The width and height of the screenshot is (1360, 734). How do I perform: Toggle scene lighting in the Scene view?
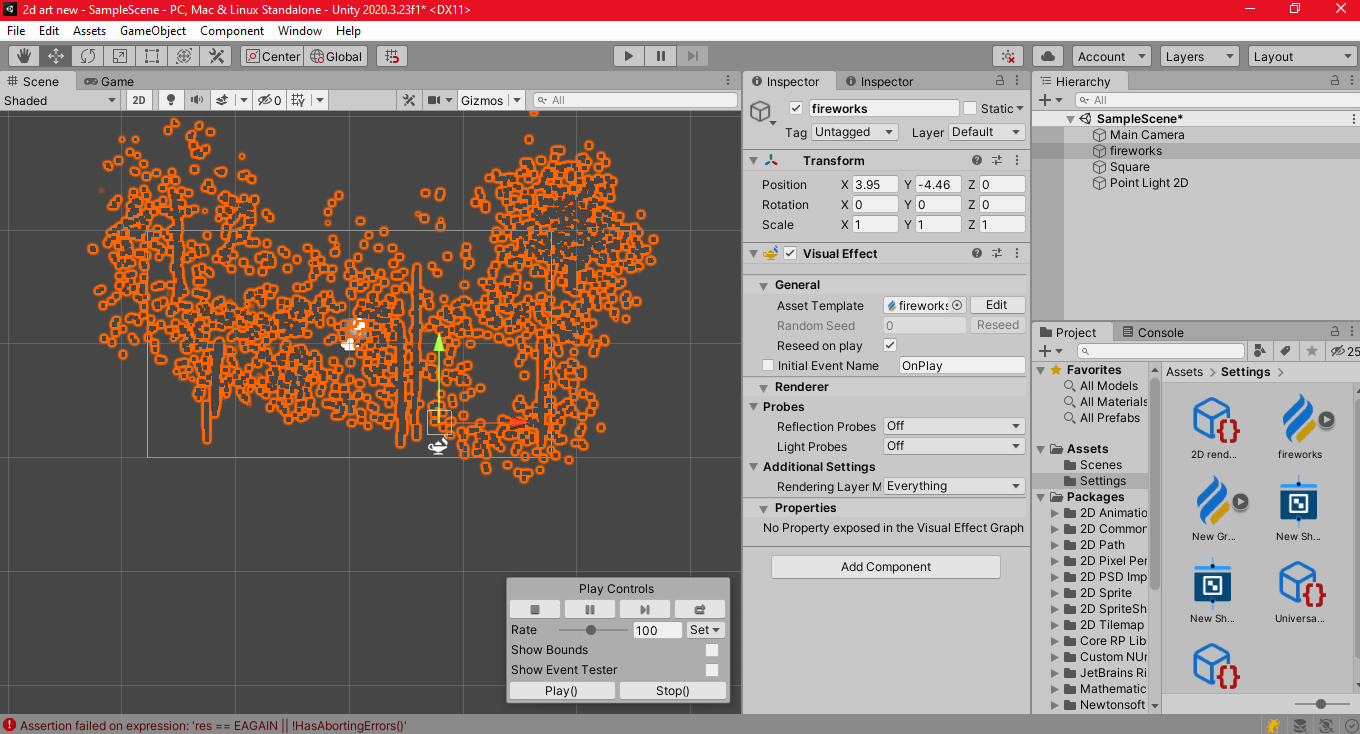click(170, 100)
